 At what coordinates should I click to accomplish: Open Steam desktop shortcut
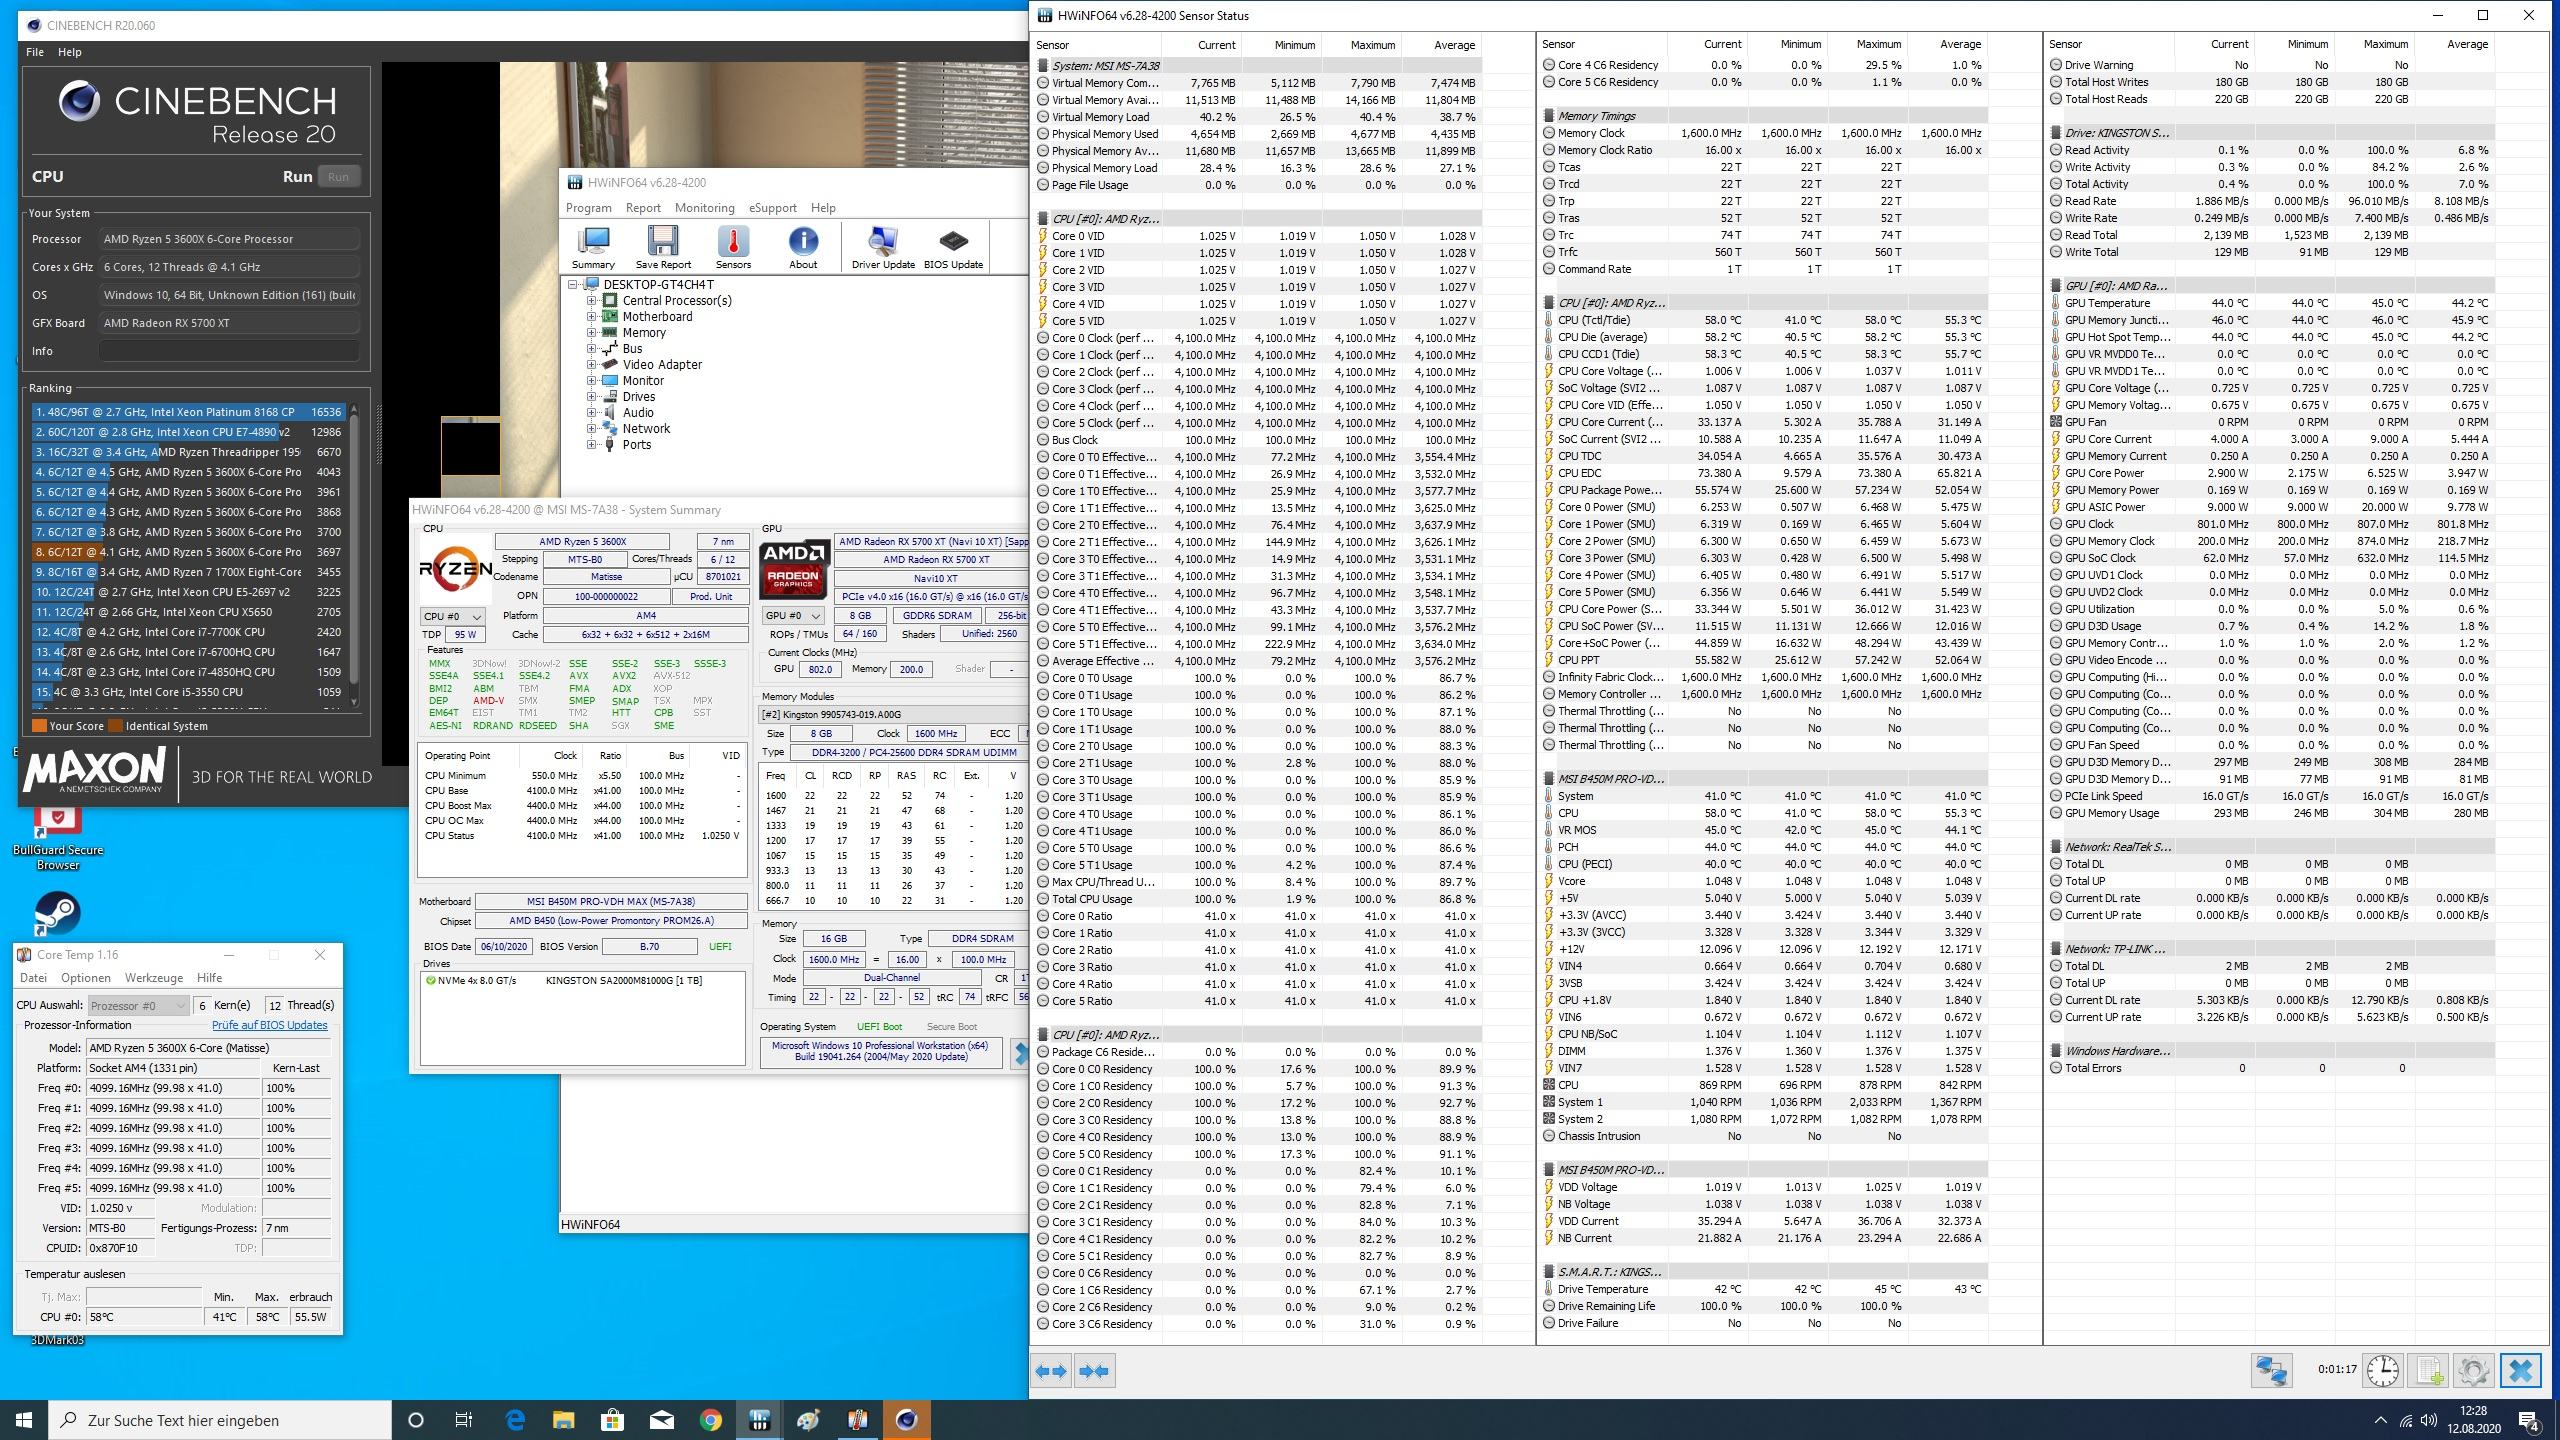pyautogui.click(x=58, y=913)
